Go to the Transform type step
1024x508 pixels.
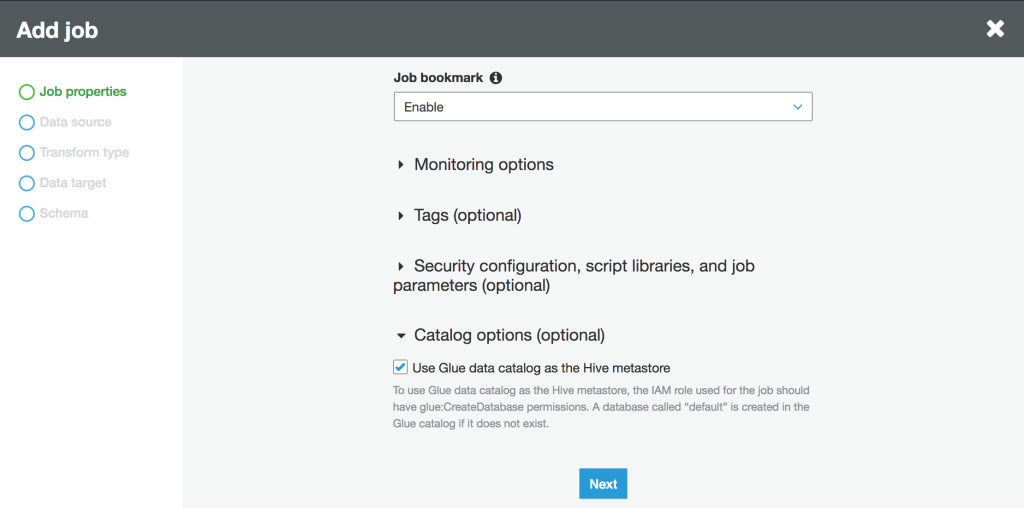[84, 153]
